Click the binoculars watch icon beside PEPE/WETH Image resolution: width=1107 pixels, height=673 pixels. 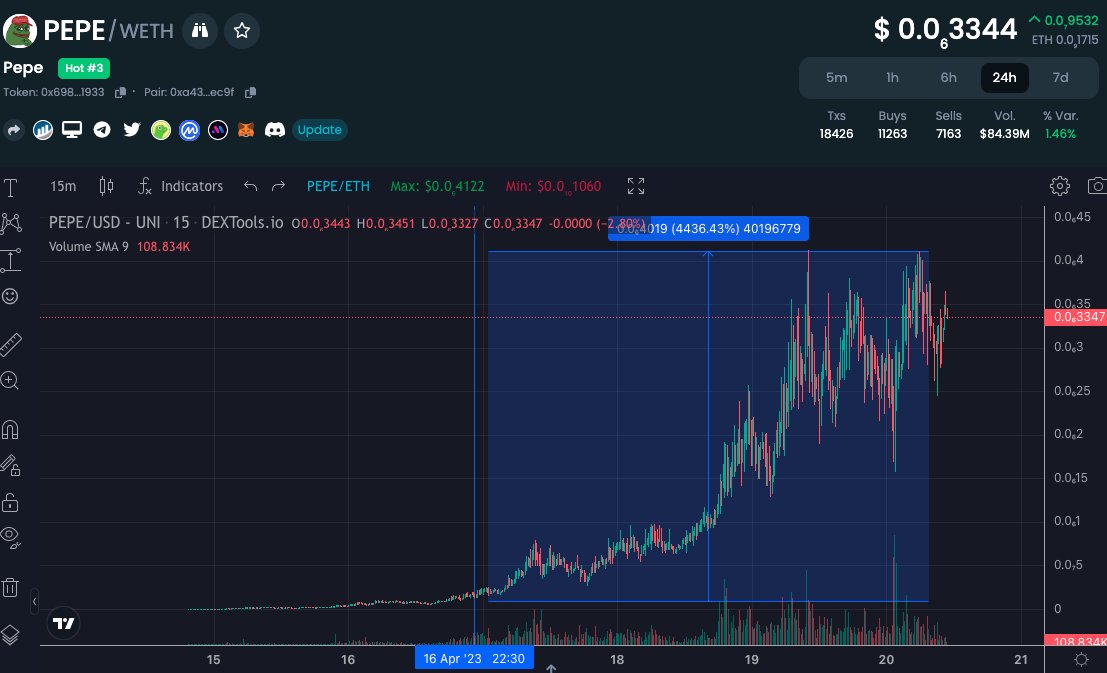point(200,30)
